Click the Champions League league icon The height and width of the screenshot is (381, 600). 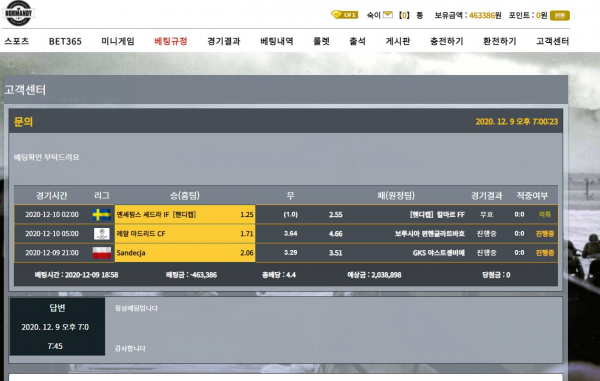pos(102,234)
